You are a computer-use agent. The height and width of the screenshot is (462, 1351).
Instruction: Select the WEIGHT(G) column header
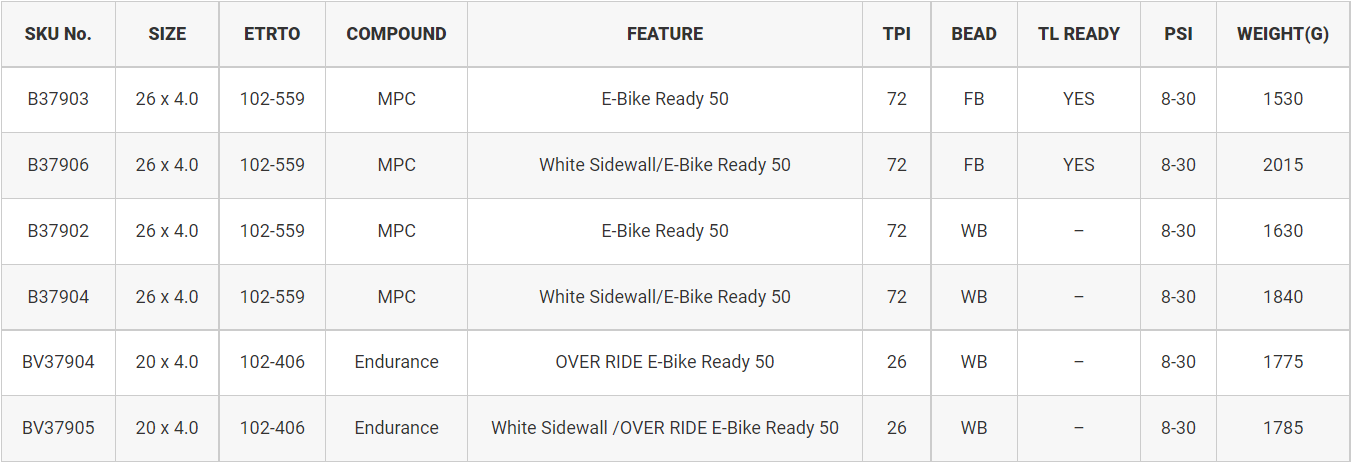[1283, 34]
